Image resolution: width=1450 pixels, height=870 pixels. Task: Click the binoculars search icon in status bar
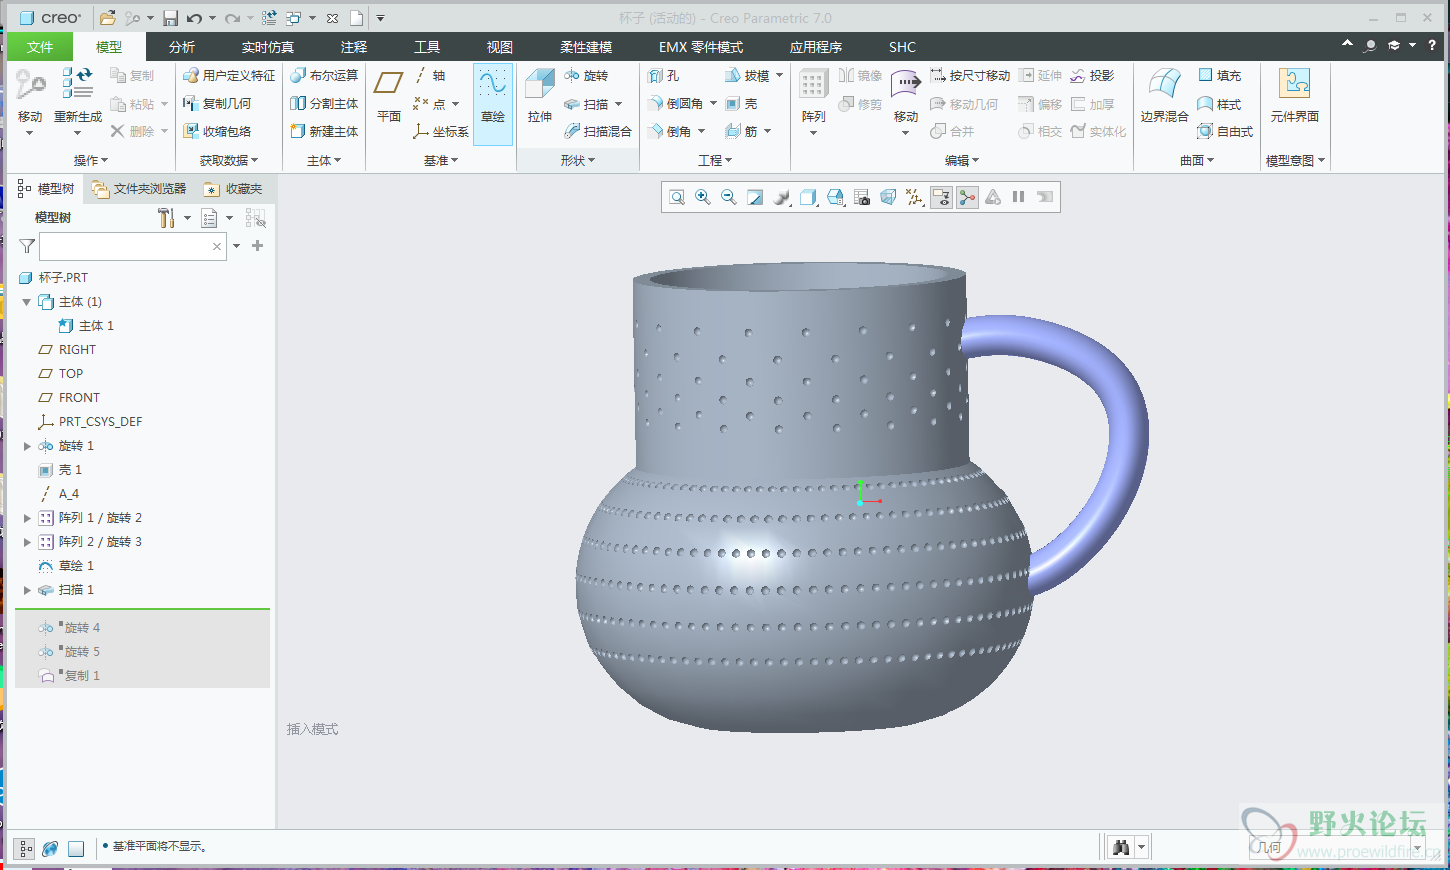[1121, 848]
